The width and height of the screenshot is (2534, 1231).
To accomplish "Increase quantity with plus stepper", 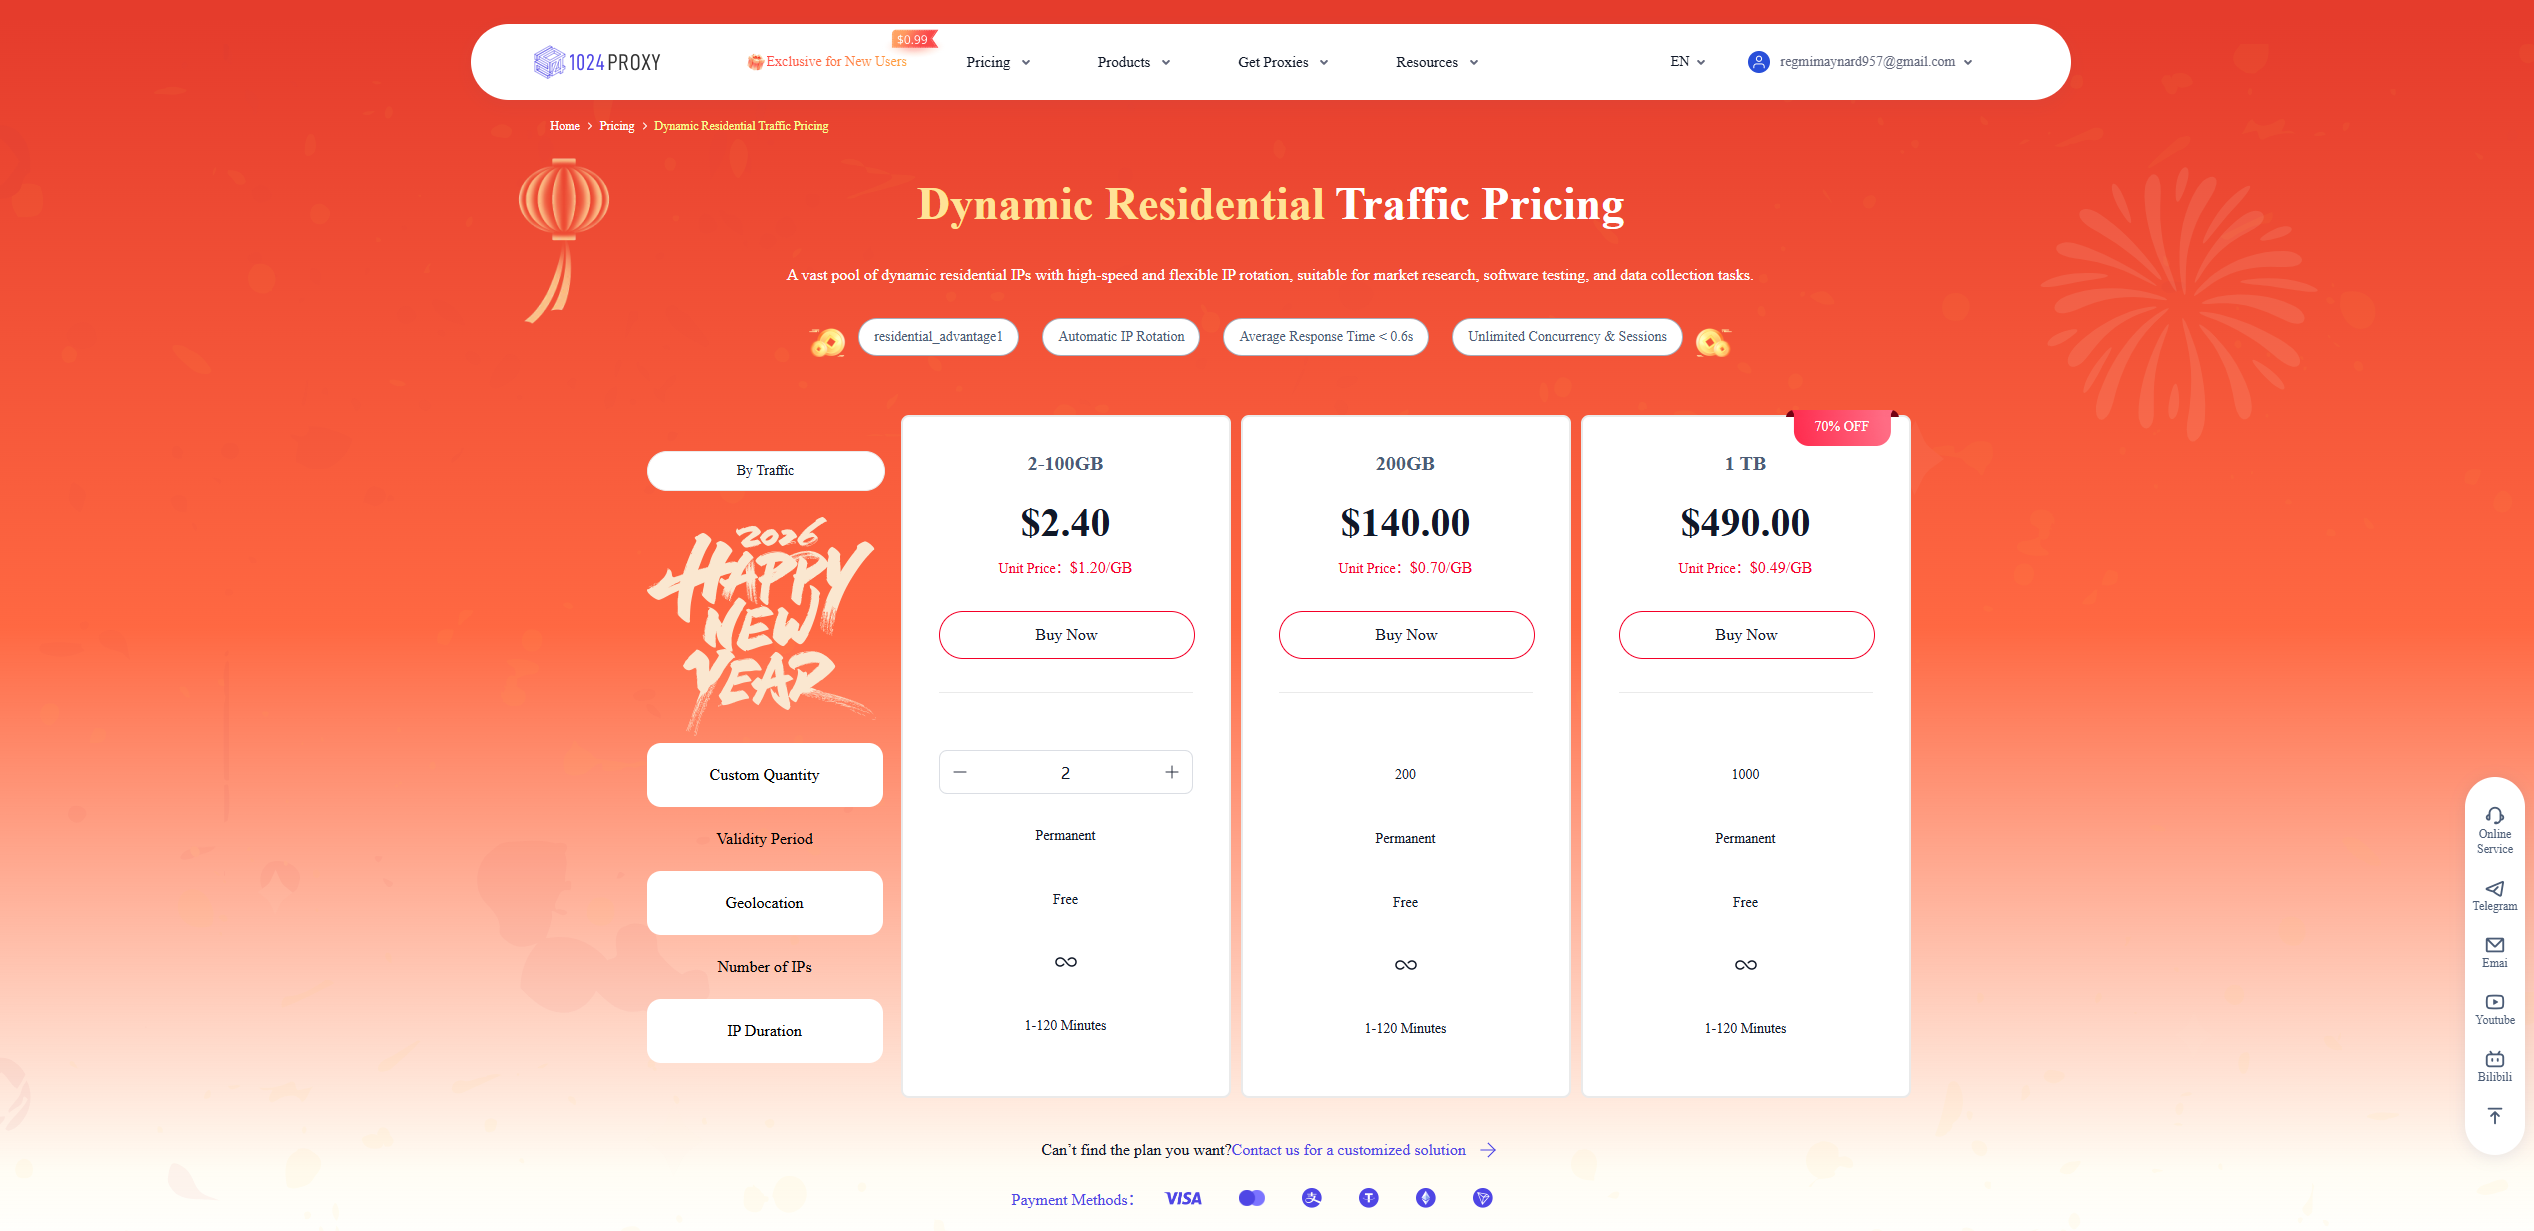I will pyautogui.click(x=1171, y=772).
